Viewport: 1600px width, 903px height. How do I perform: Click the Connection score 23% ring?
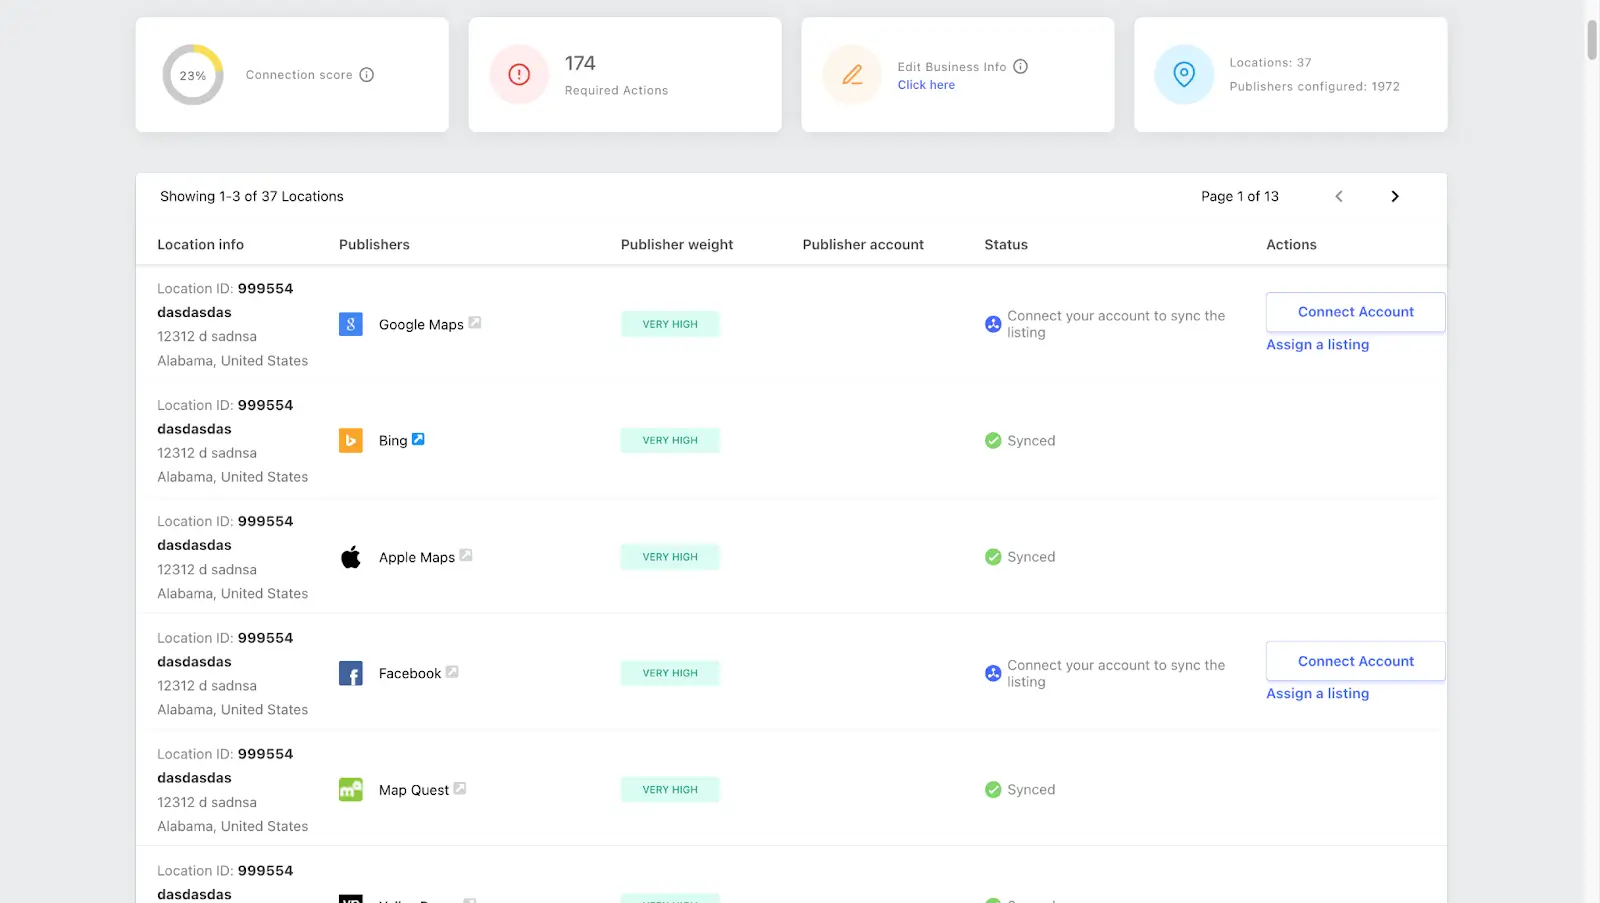click(x=193, y=75)
